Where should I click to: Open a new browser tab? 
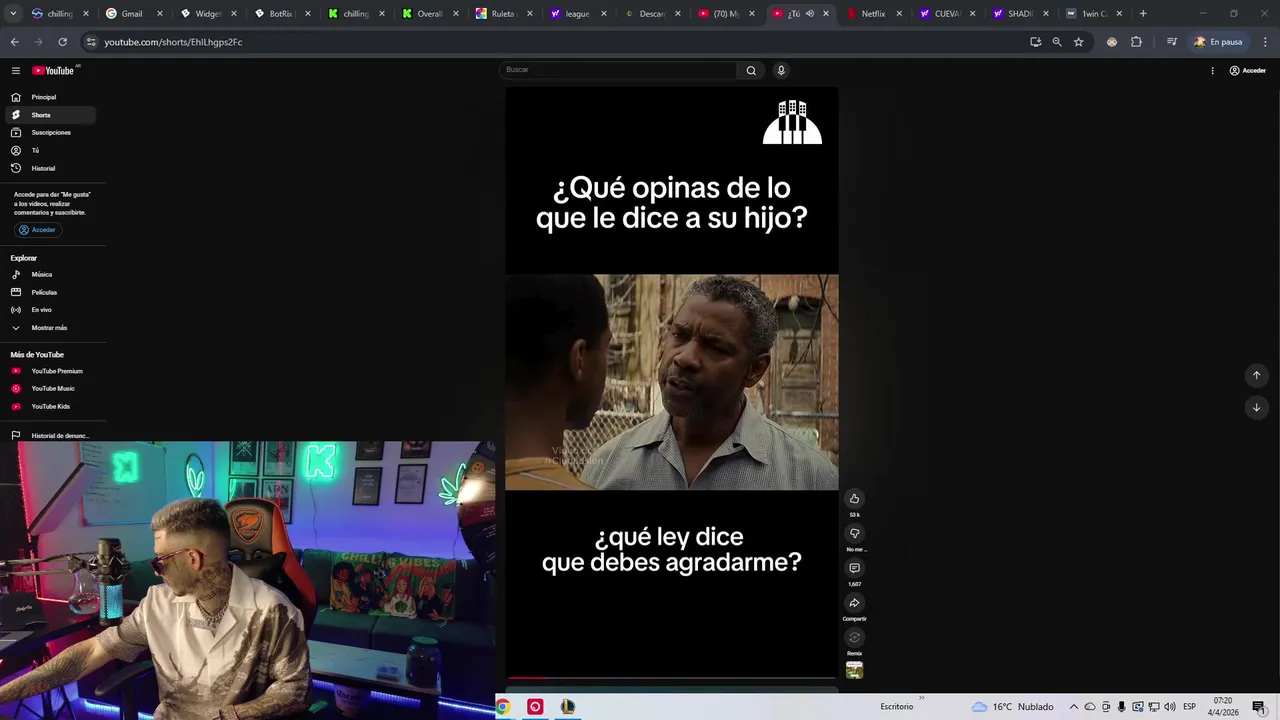[1143, 14]
